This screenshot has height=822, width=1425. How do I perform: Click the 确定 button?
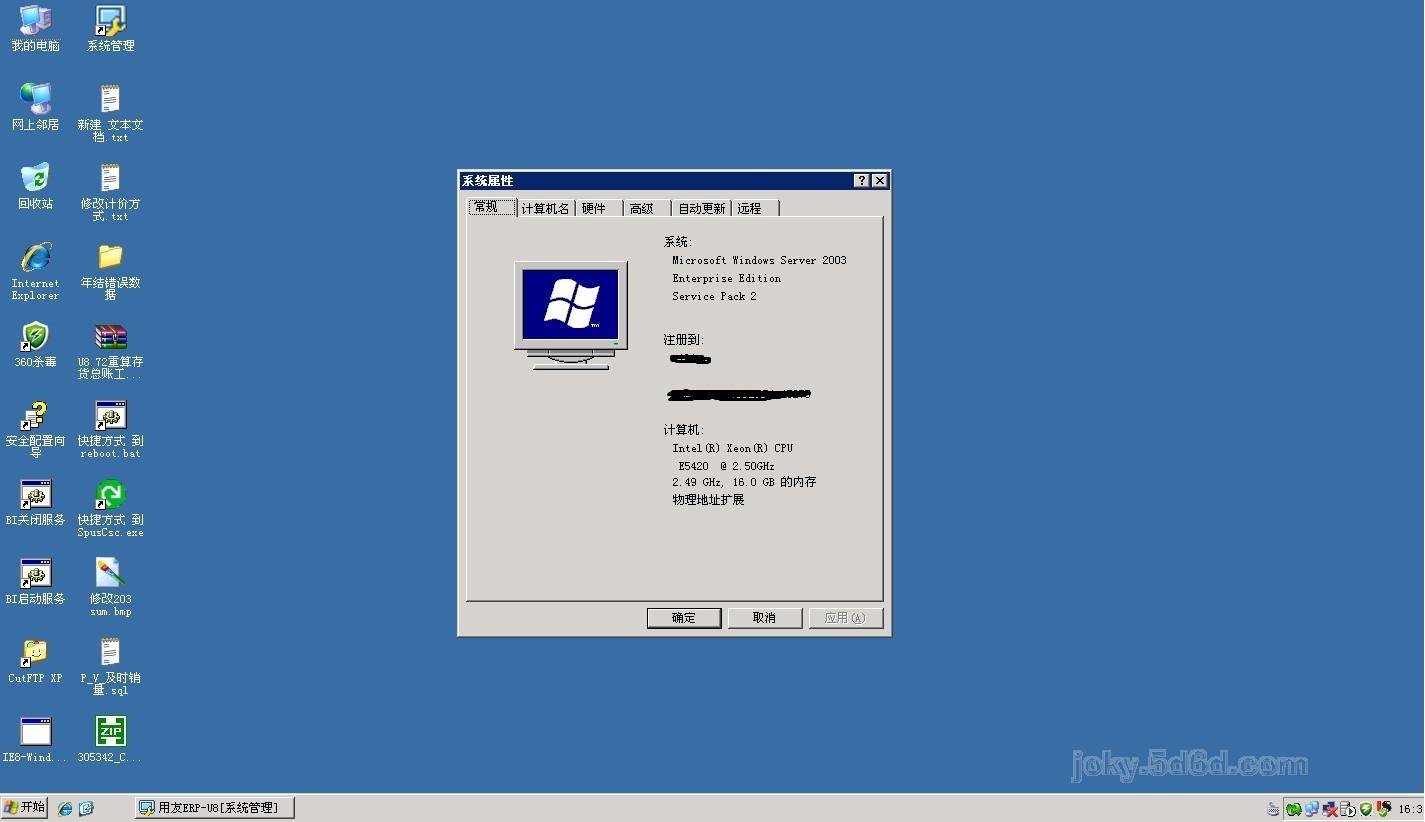click(684, 618)
